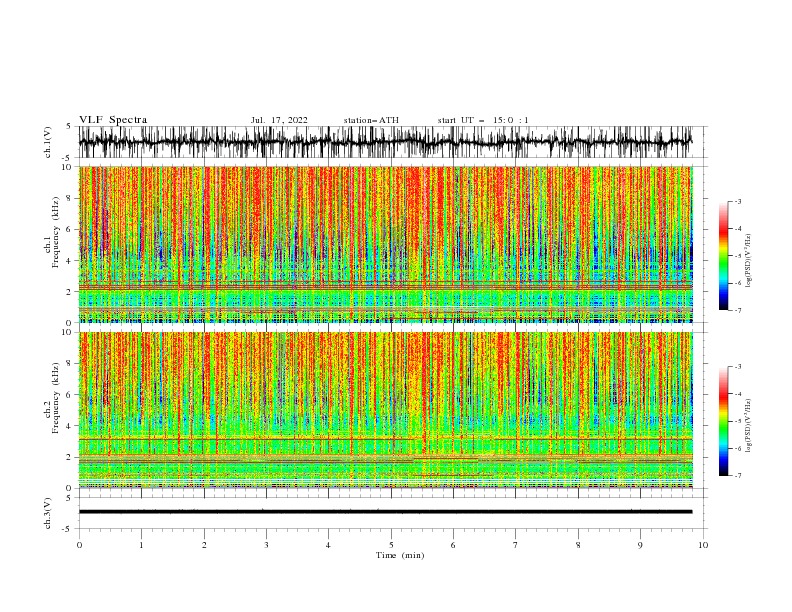Viewport: 792px width, 612px height.
Task: Click the "10" frequency tick on the ch.1 spectrogram
Action: click(69, 167)
